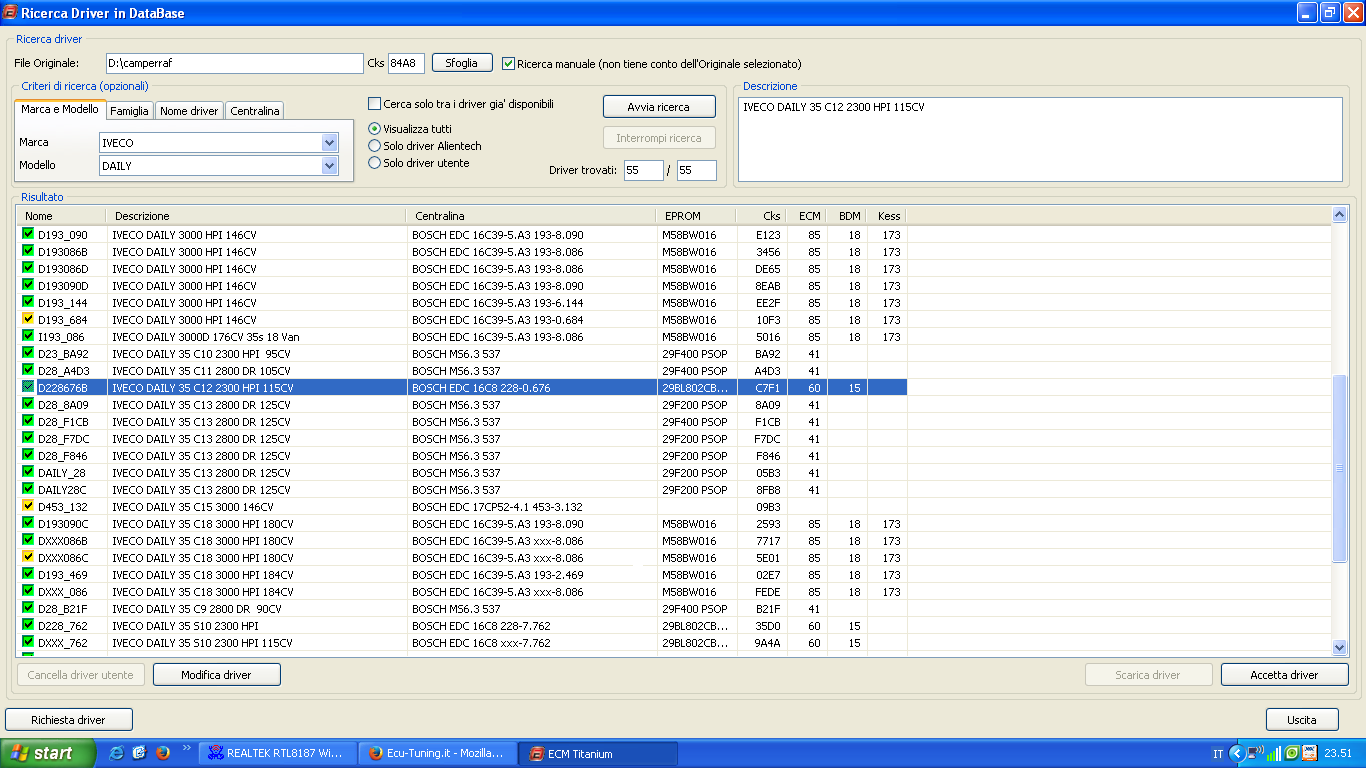The image size is (1366, 768).
Task: Click the green signal strength bars tray icon
Action: pos(1273,753)
